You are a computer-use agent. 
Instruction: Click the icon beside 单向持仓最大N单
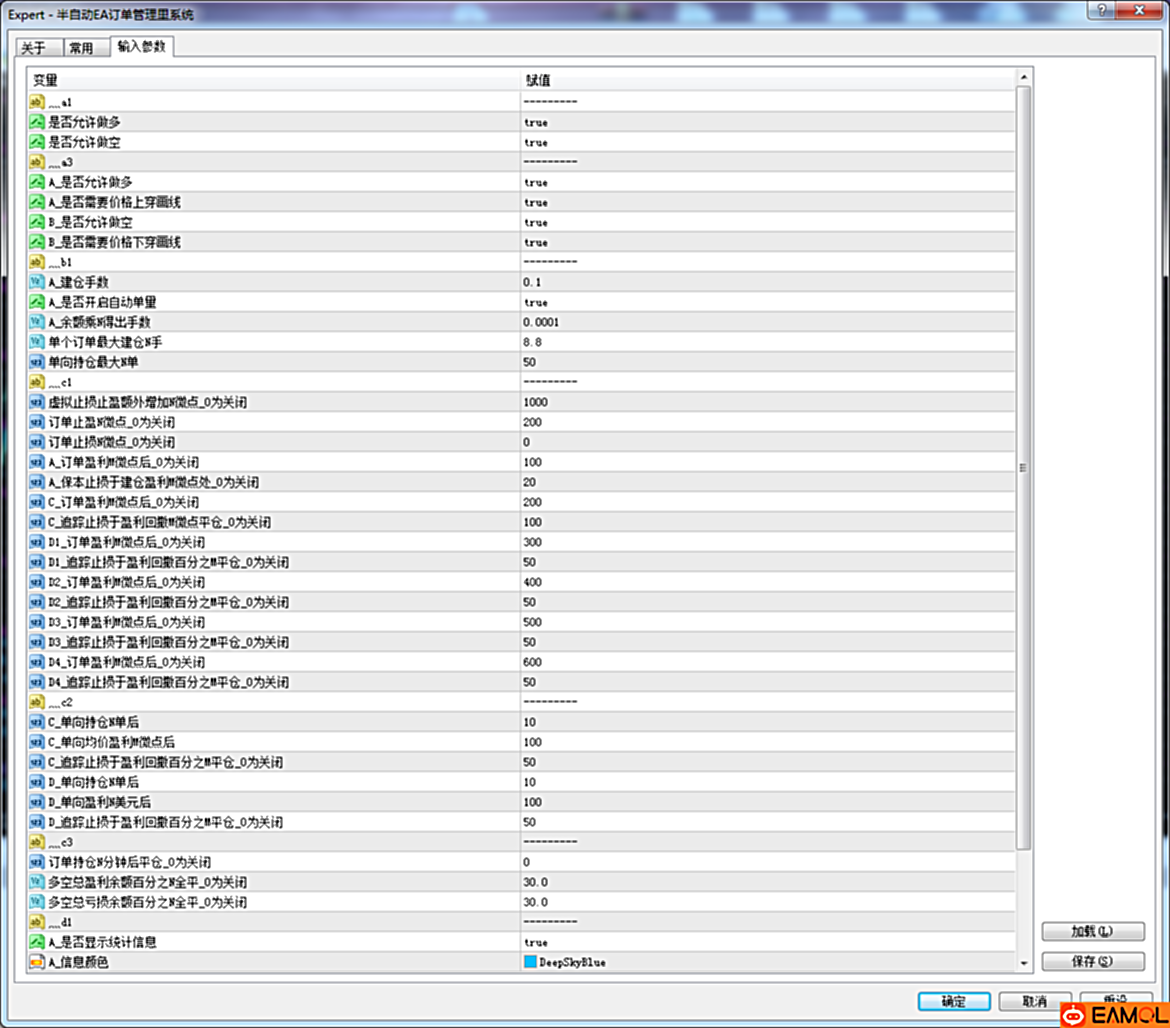coord(38,362)
